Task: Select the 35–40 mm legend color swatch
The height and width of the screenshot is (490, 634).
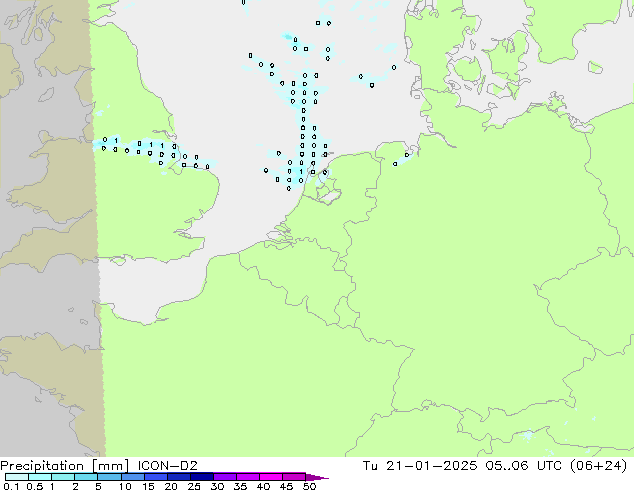Action: 247,477
